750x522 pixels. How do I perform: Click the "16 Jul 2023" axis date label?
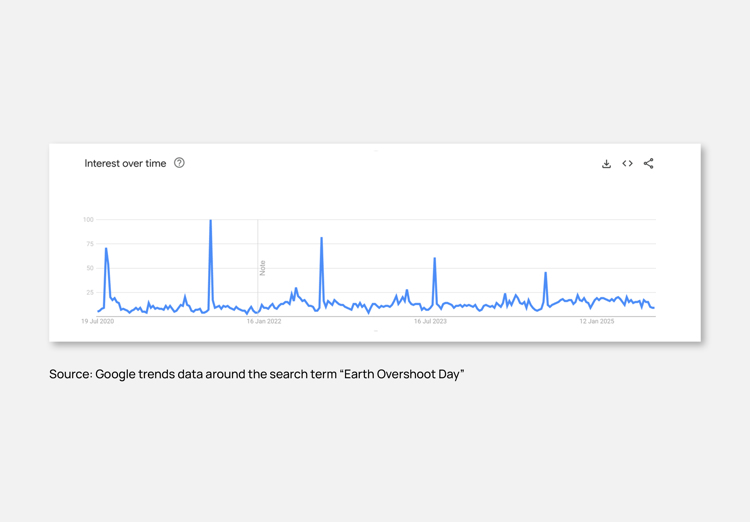[430, 321]
